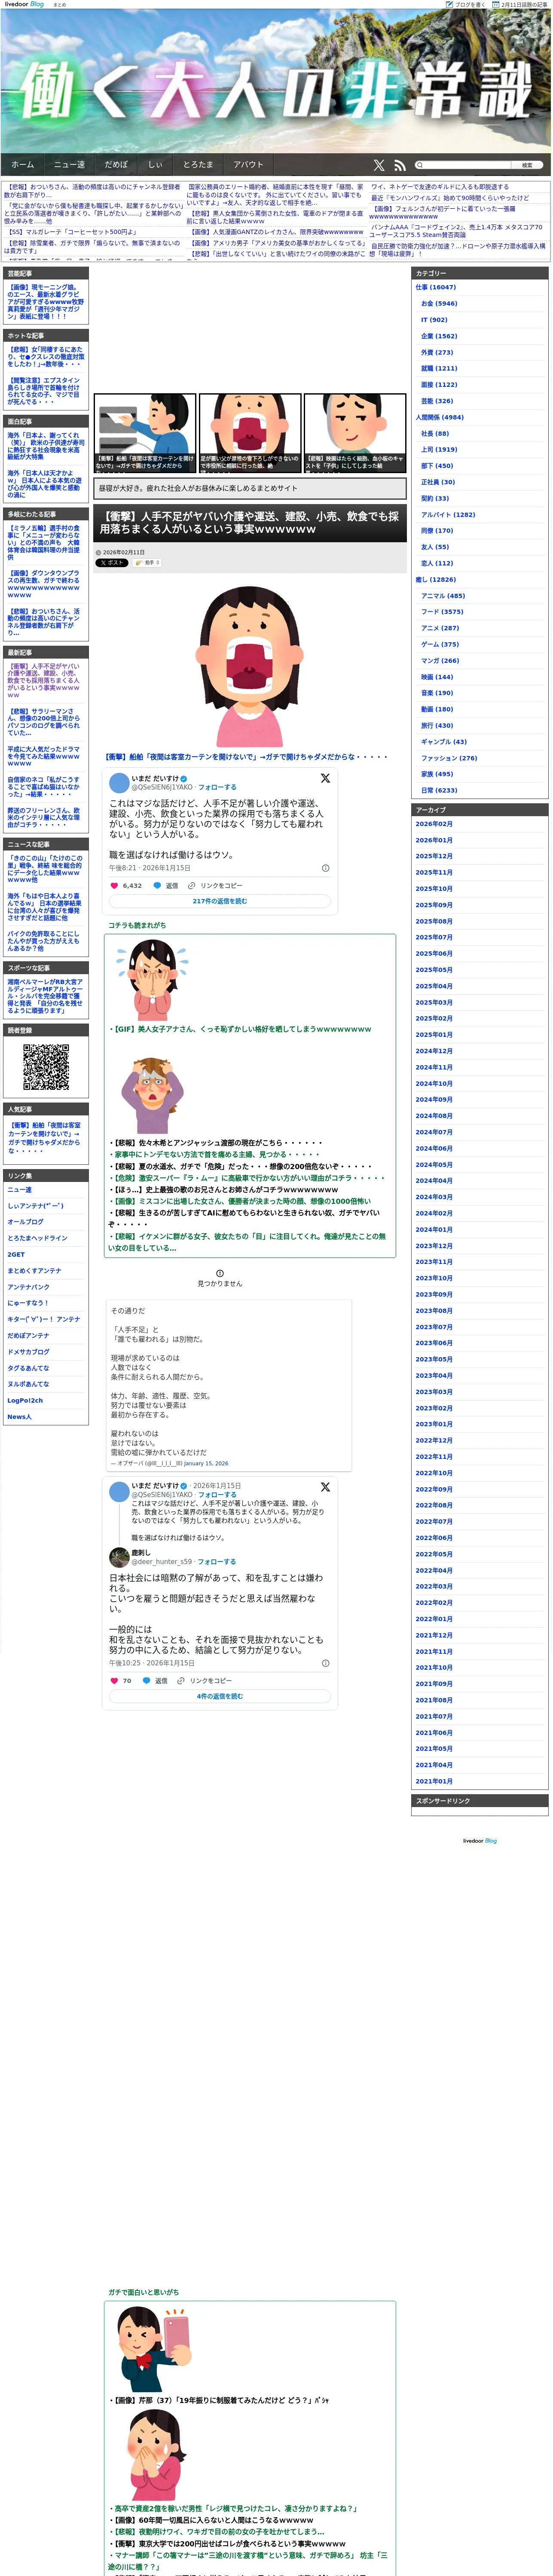Open the 船舶 夜間は客室カーテン link below the article image

tap(247, 756)
